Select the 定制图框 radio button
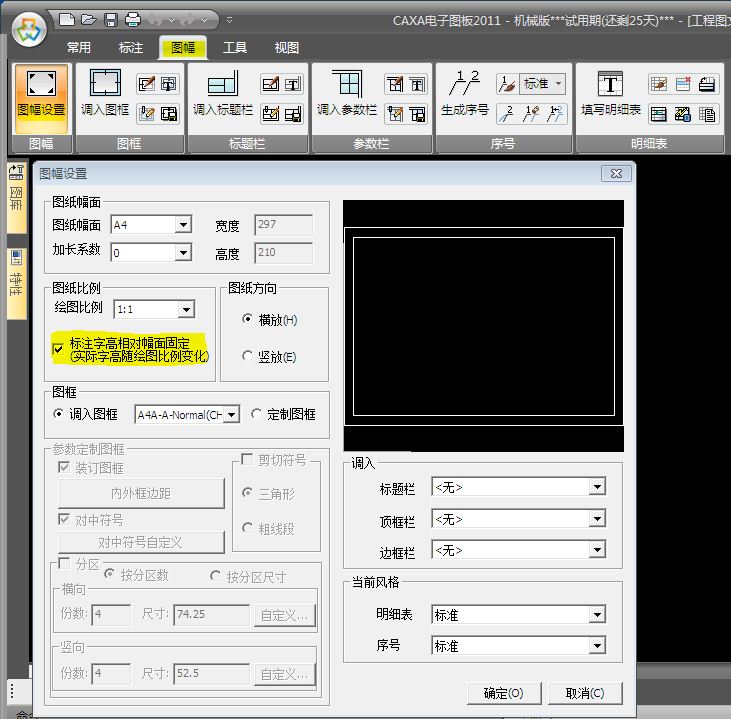 point(257,414)
